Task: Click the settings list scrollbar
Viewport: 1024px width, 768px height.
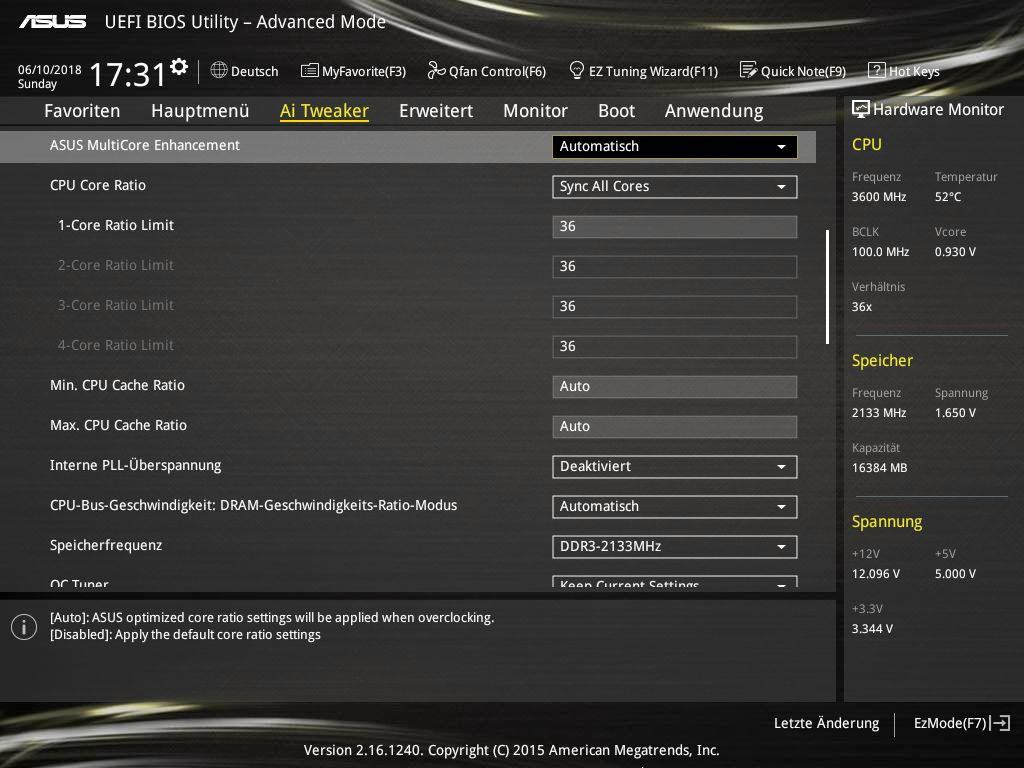Action: click(827, 286)
